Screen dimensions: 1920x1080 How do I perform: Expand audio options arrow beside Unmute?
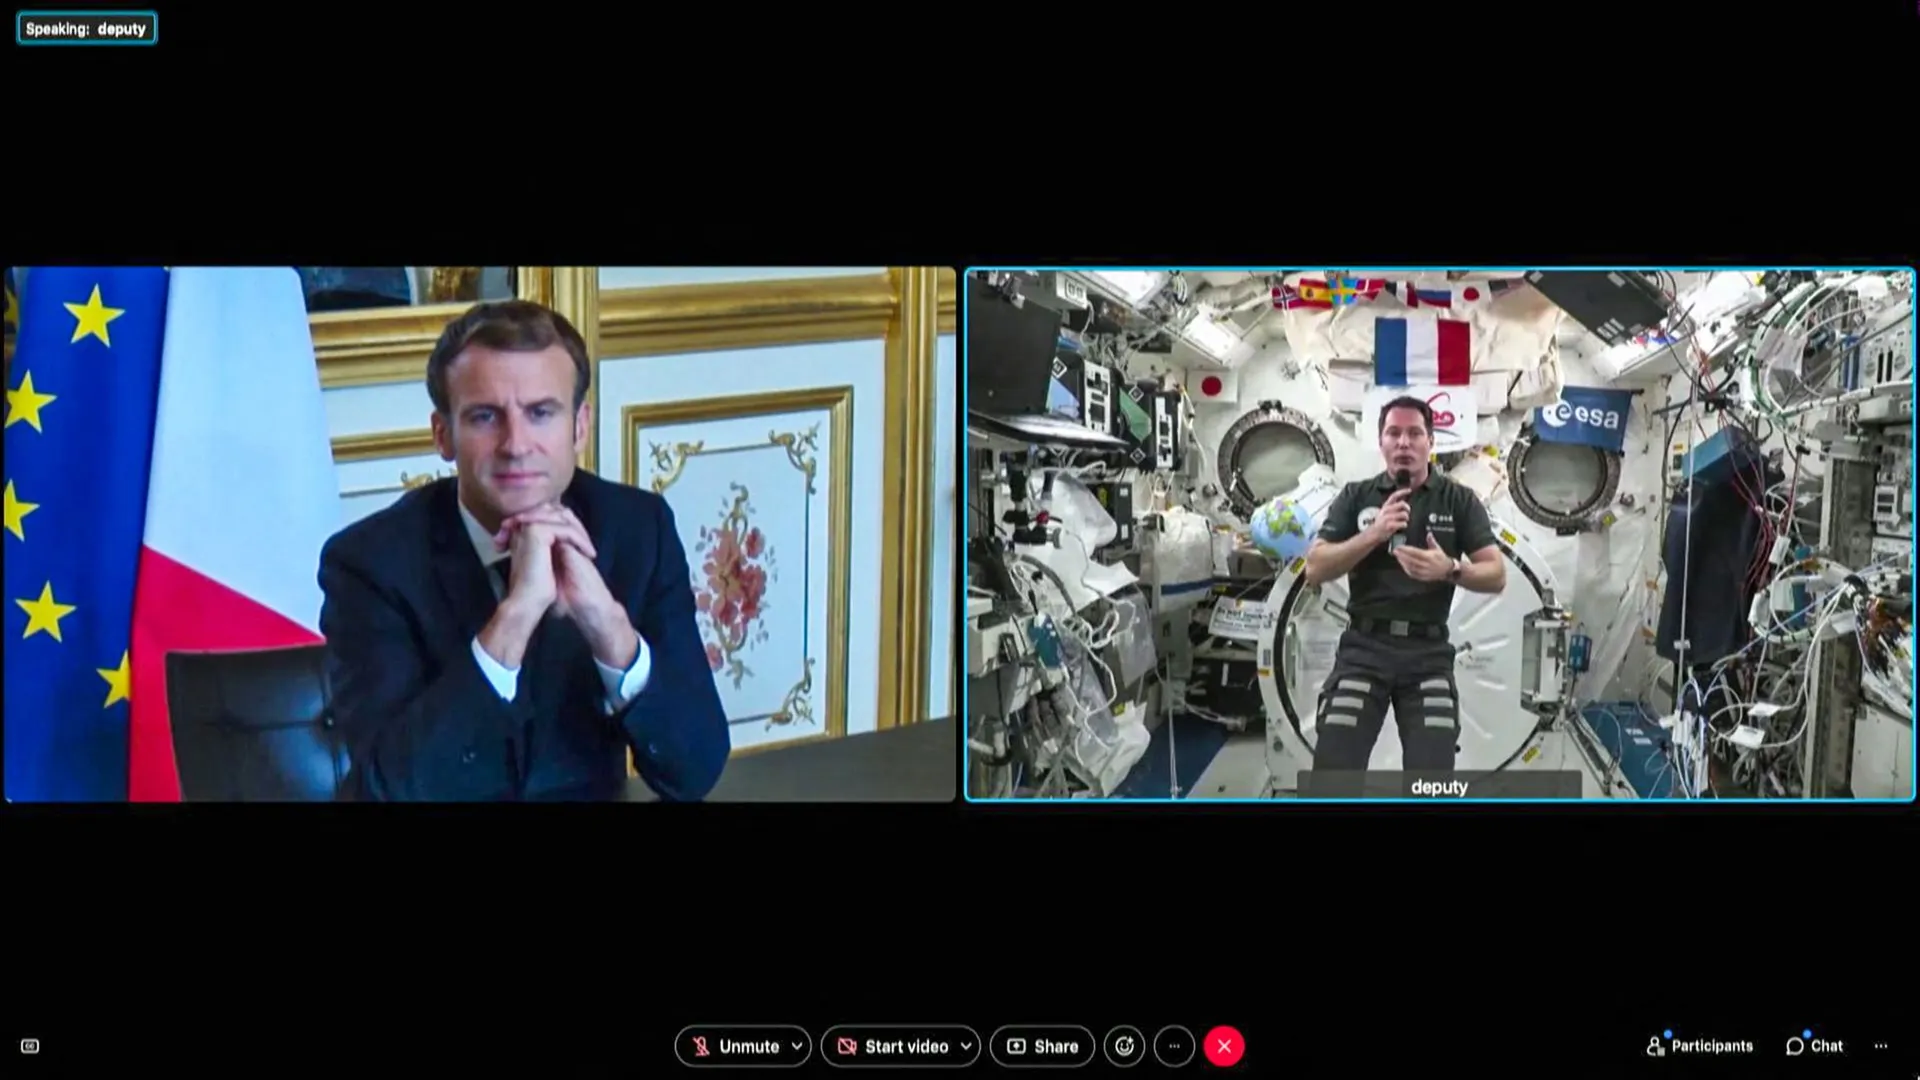[x=797, y=1046]
